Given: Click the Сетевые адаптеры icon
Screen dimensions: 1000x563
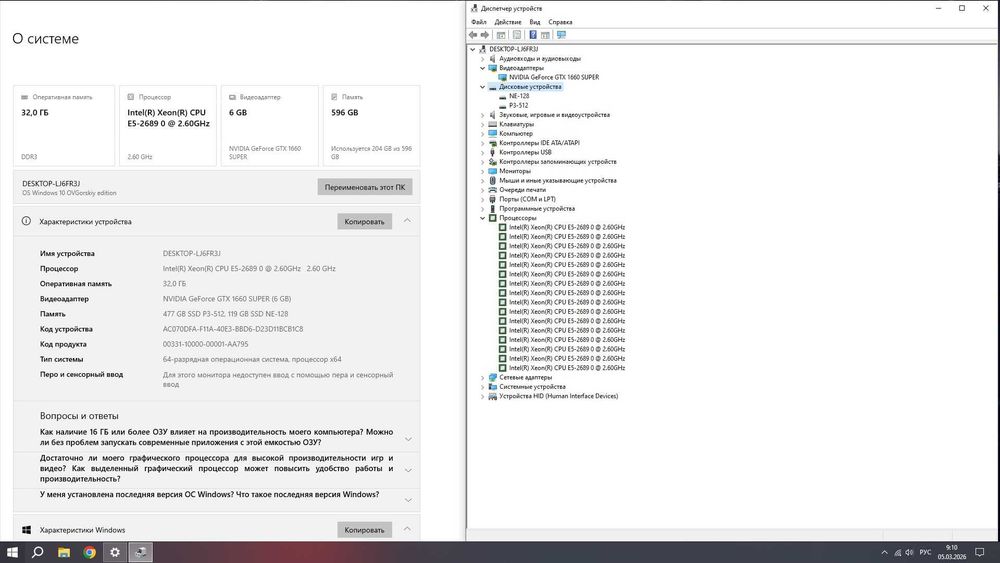Looking at the screenshot, I should coord(492,377).
